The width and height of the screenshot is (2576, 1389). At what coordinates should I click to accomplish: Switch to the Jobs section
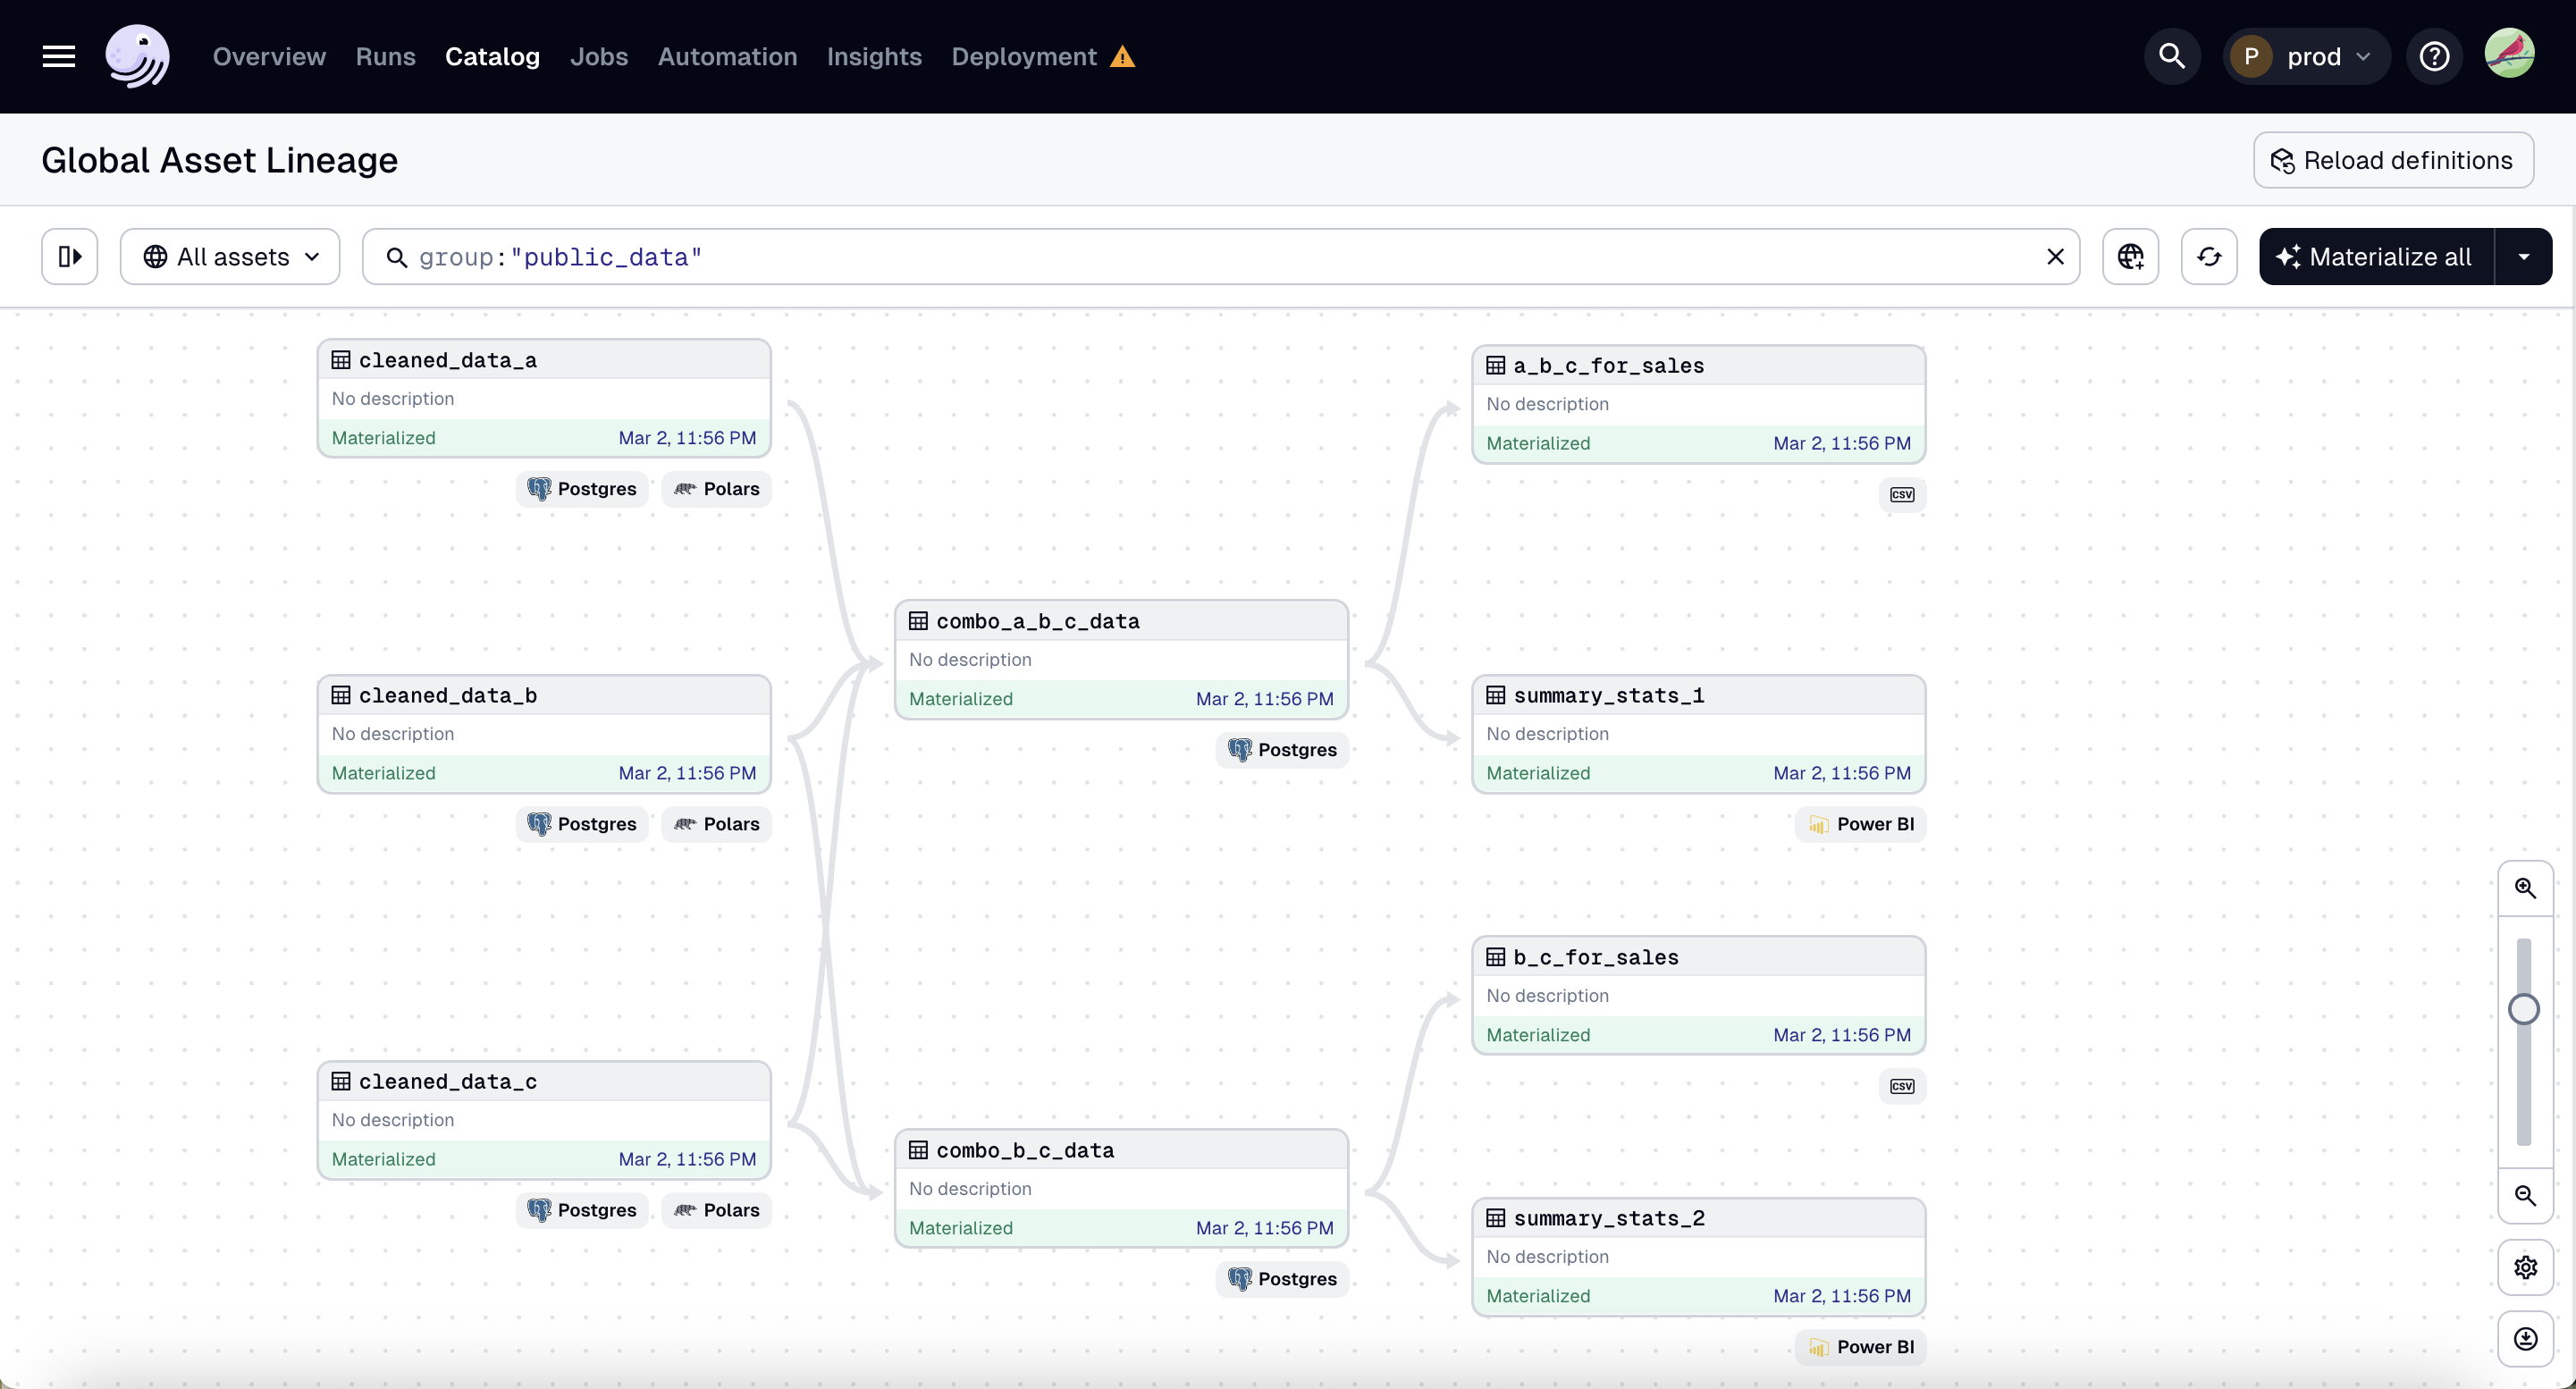(x=599, y=57)
